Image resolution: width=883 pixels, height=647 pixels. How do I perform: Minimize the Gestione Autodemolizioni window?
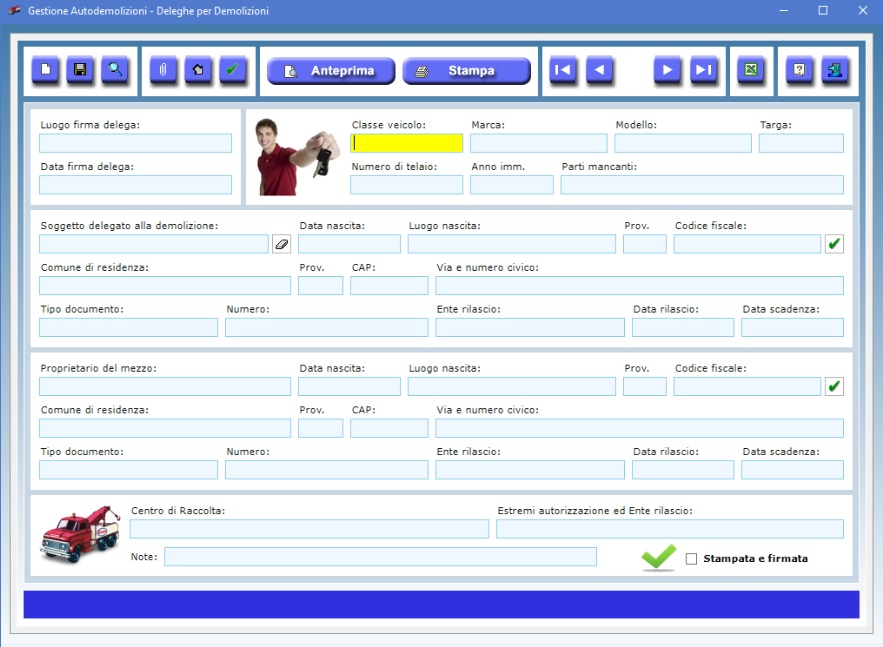(x=783, y=10)
